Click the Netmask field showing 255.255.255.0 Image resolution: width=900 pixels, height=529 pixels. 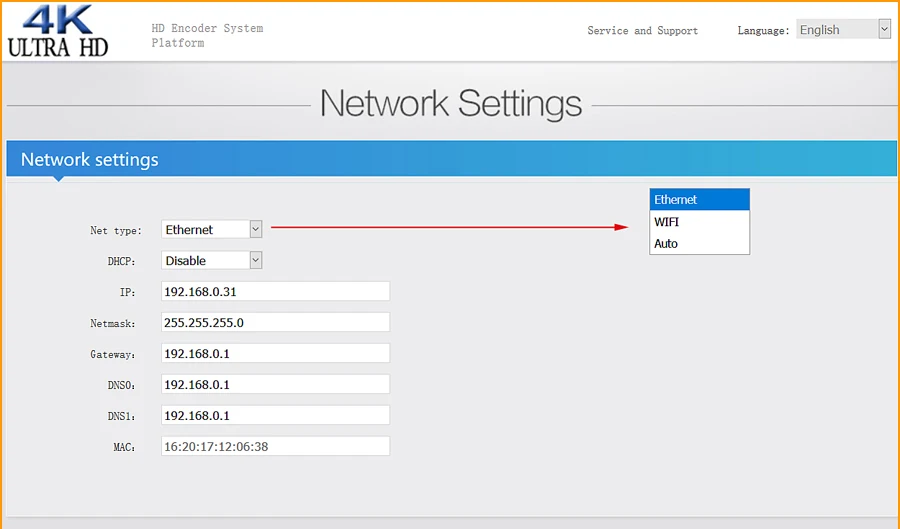coord(276,322)
